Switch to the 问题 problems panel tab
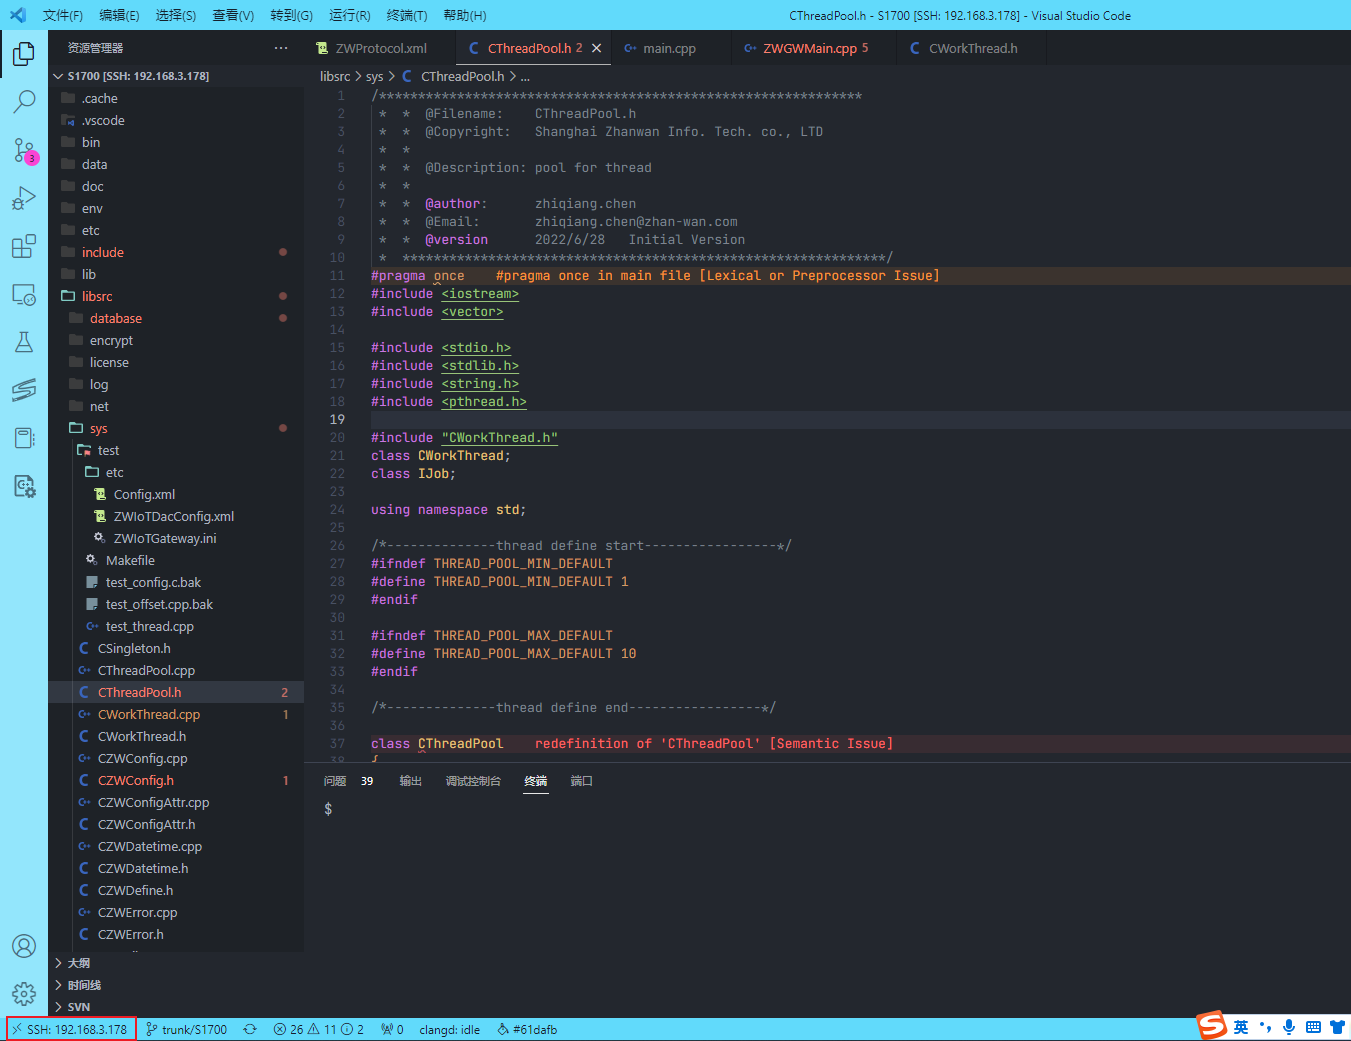 click(x=335, y=781)
